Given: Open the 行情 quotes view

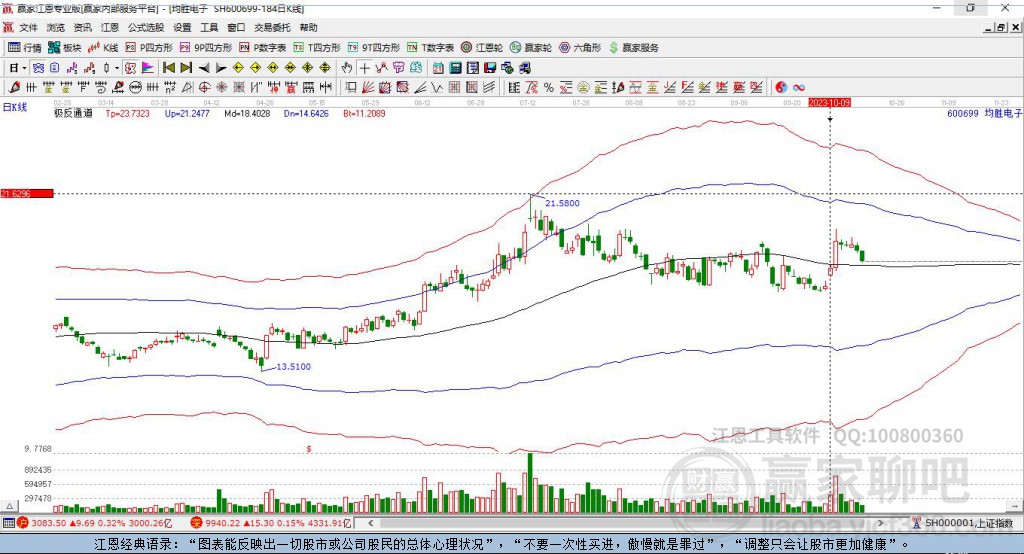Looking at the screenshot, I should click(24, 48).
